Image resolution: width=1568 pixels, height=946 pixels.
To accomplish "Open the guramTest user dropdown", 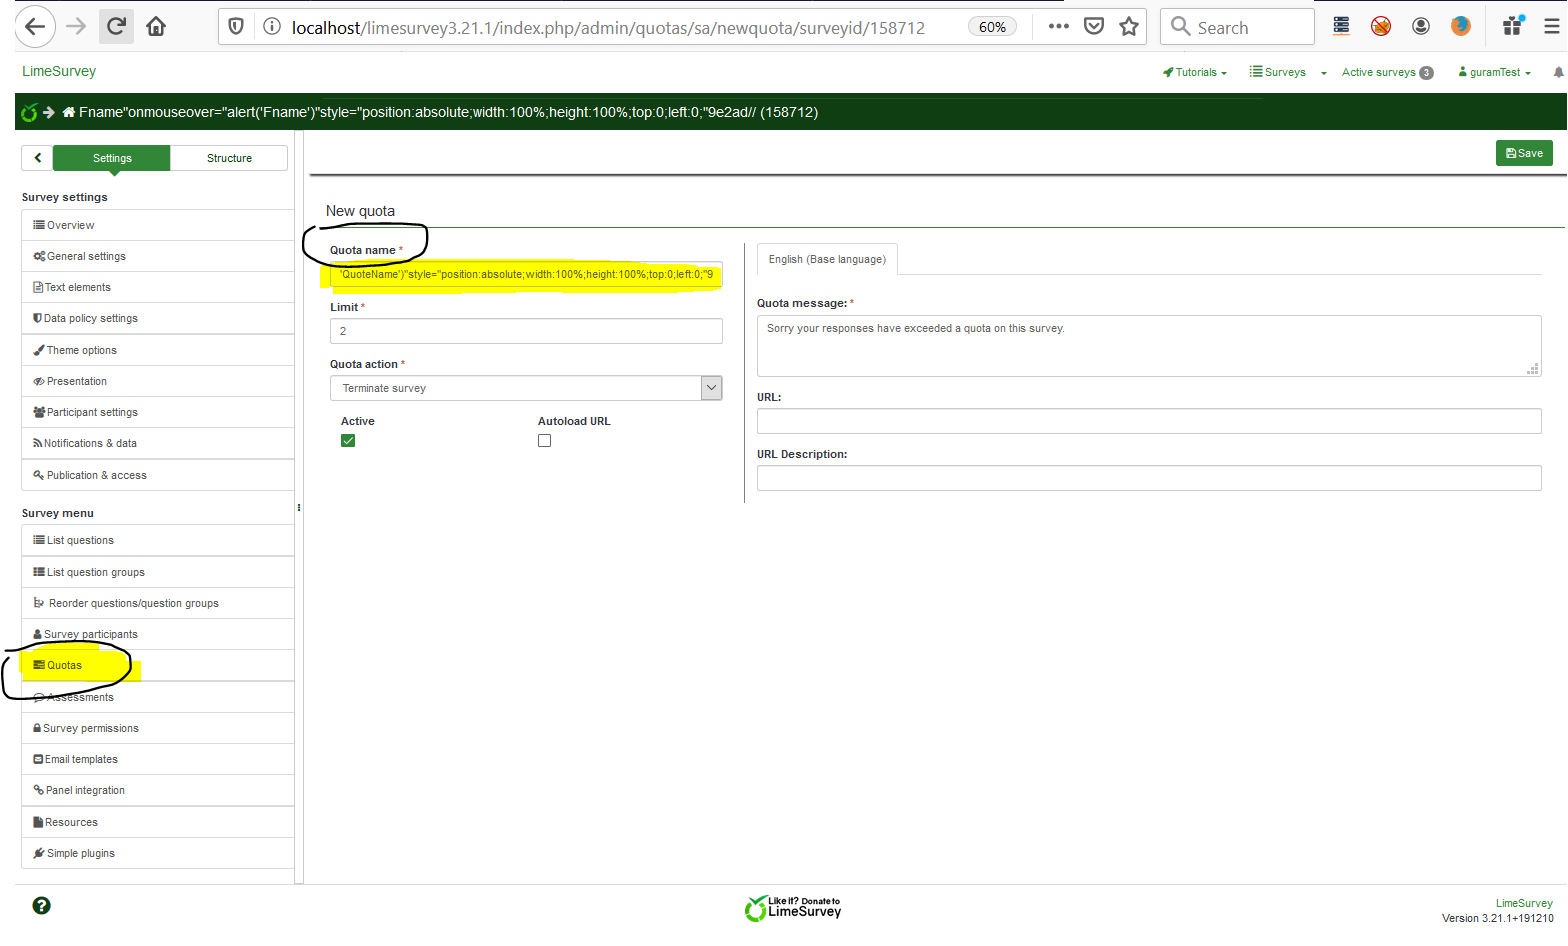I will coord(1495,72).
